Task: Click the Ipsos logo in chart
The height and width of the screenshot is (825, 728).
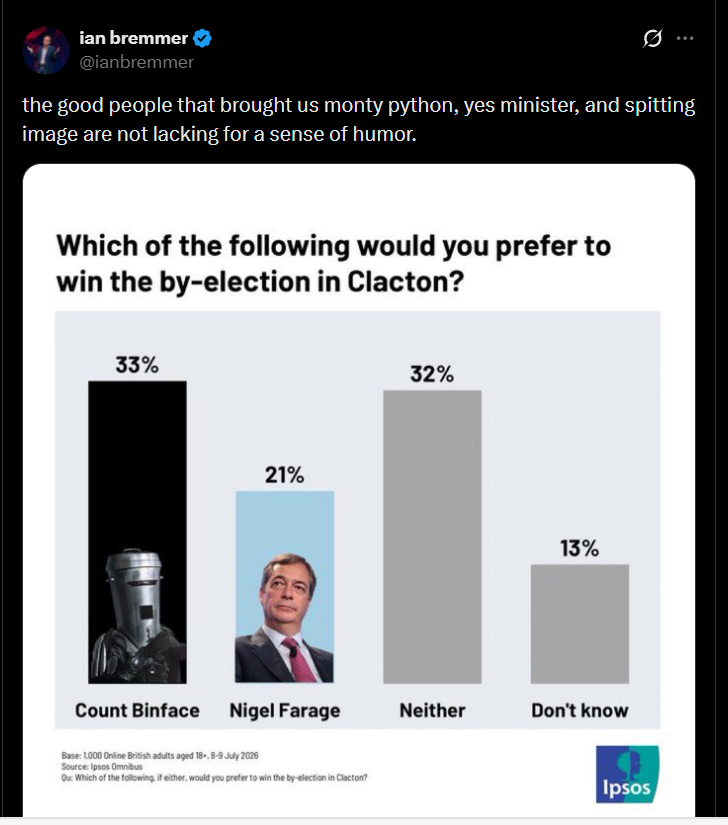Action: (x=626, y=774)
